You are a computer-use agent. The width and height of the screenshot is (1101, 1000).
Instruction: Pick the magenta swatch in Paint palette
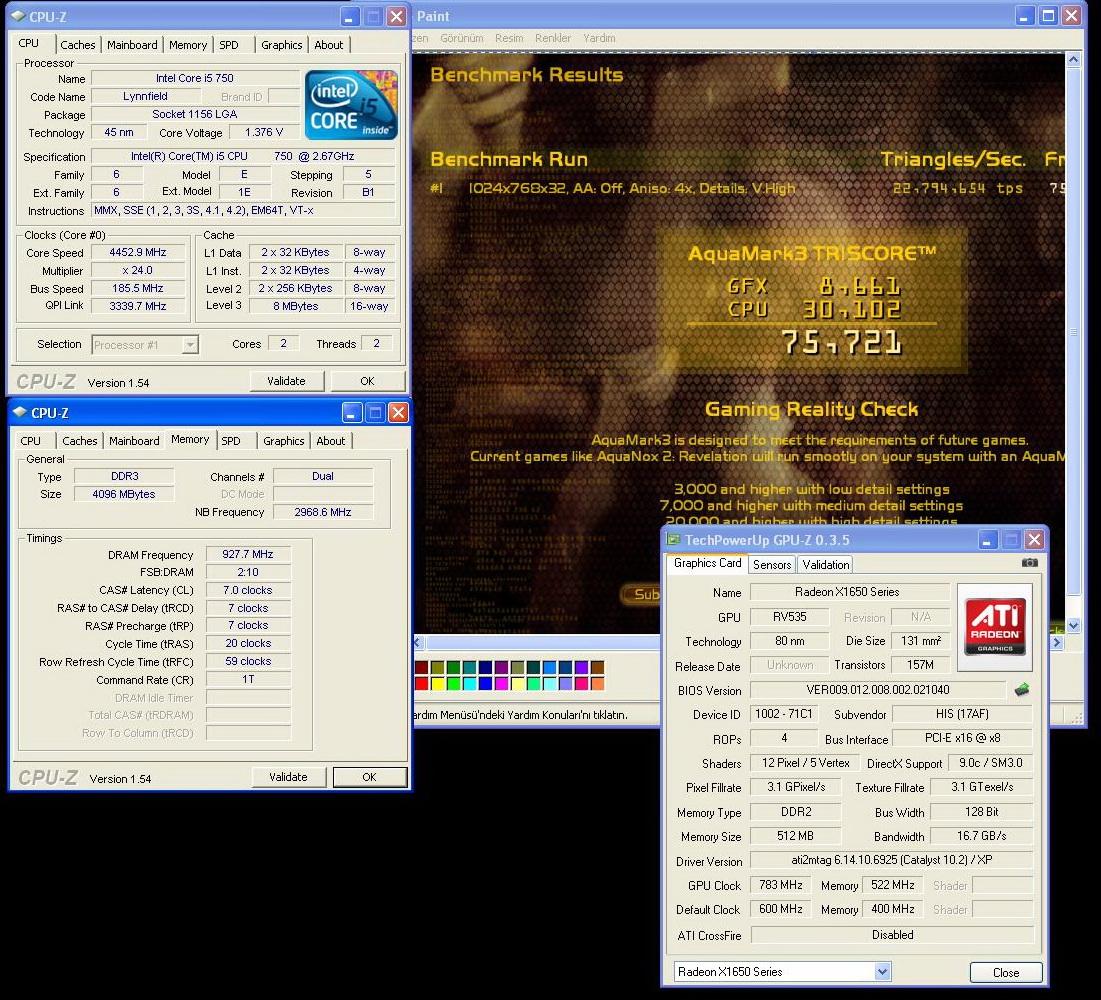501,683
